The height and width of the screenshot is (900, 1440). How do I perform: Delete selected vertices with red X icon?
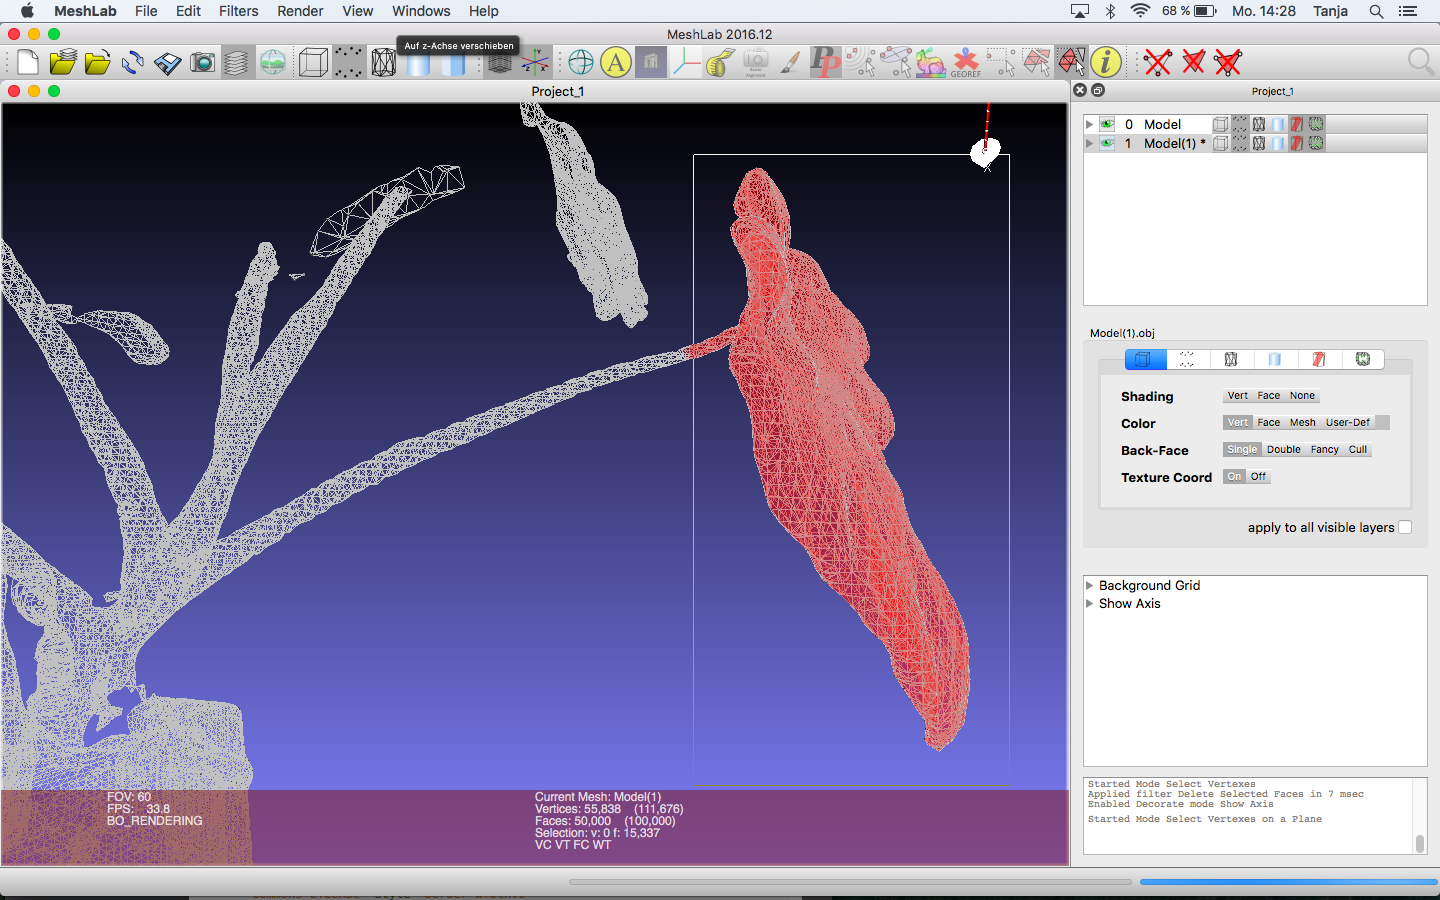click(1158, 63)
